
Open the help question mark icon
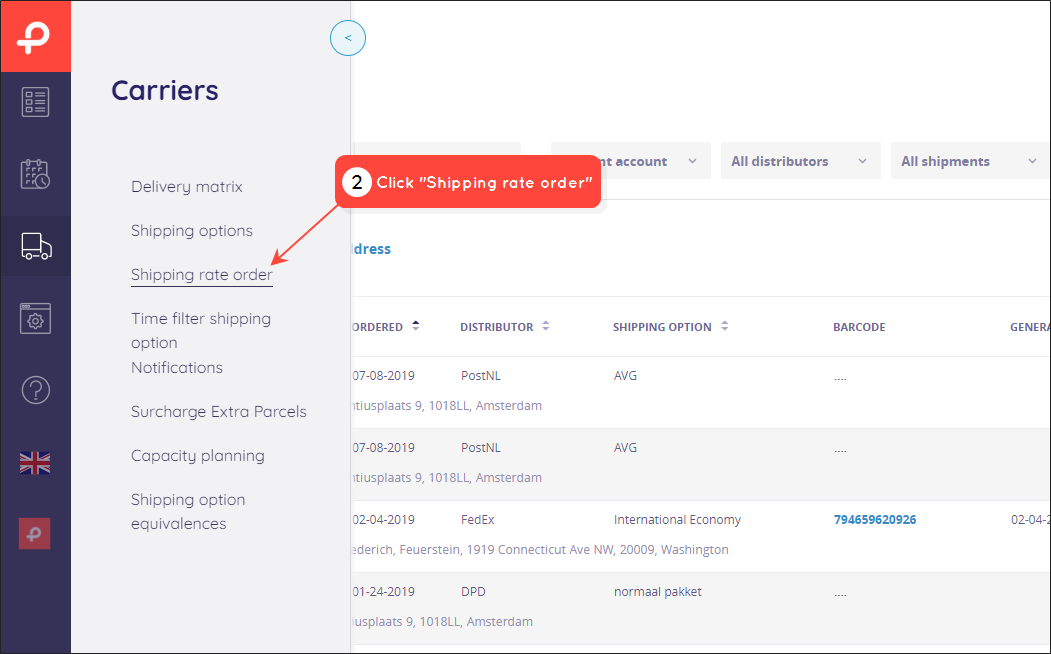(x=36, y=390)
